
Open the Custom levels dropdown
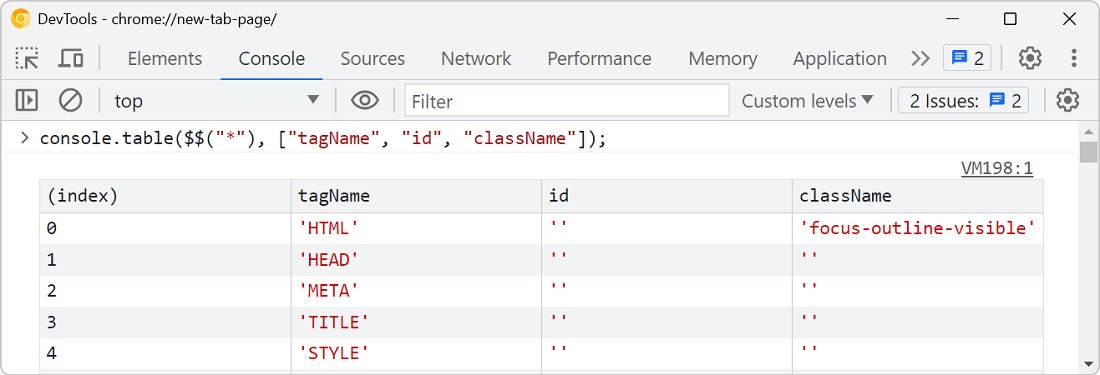pos(807,101)
